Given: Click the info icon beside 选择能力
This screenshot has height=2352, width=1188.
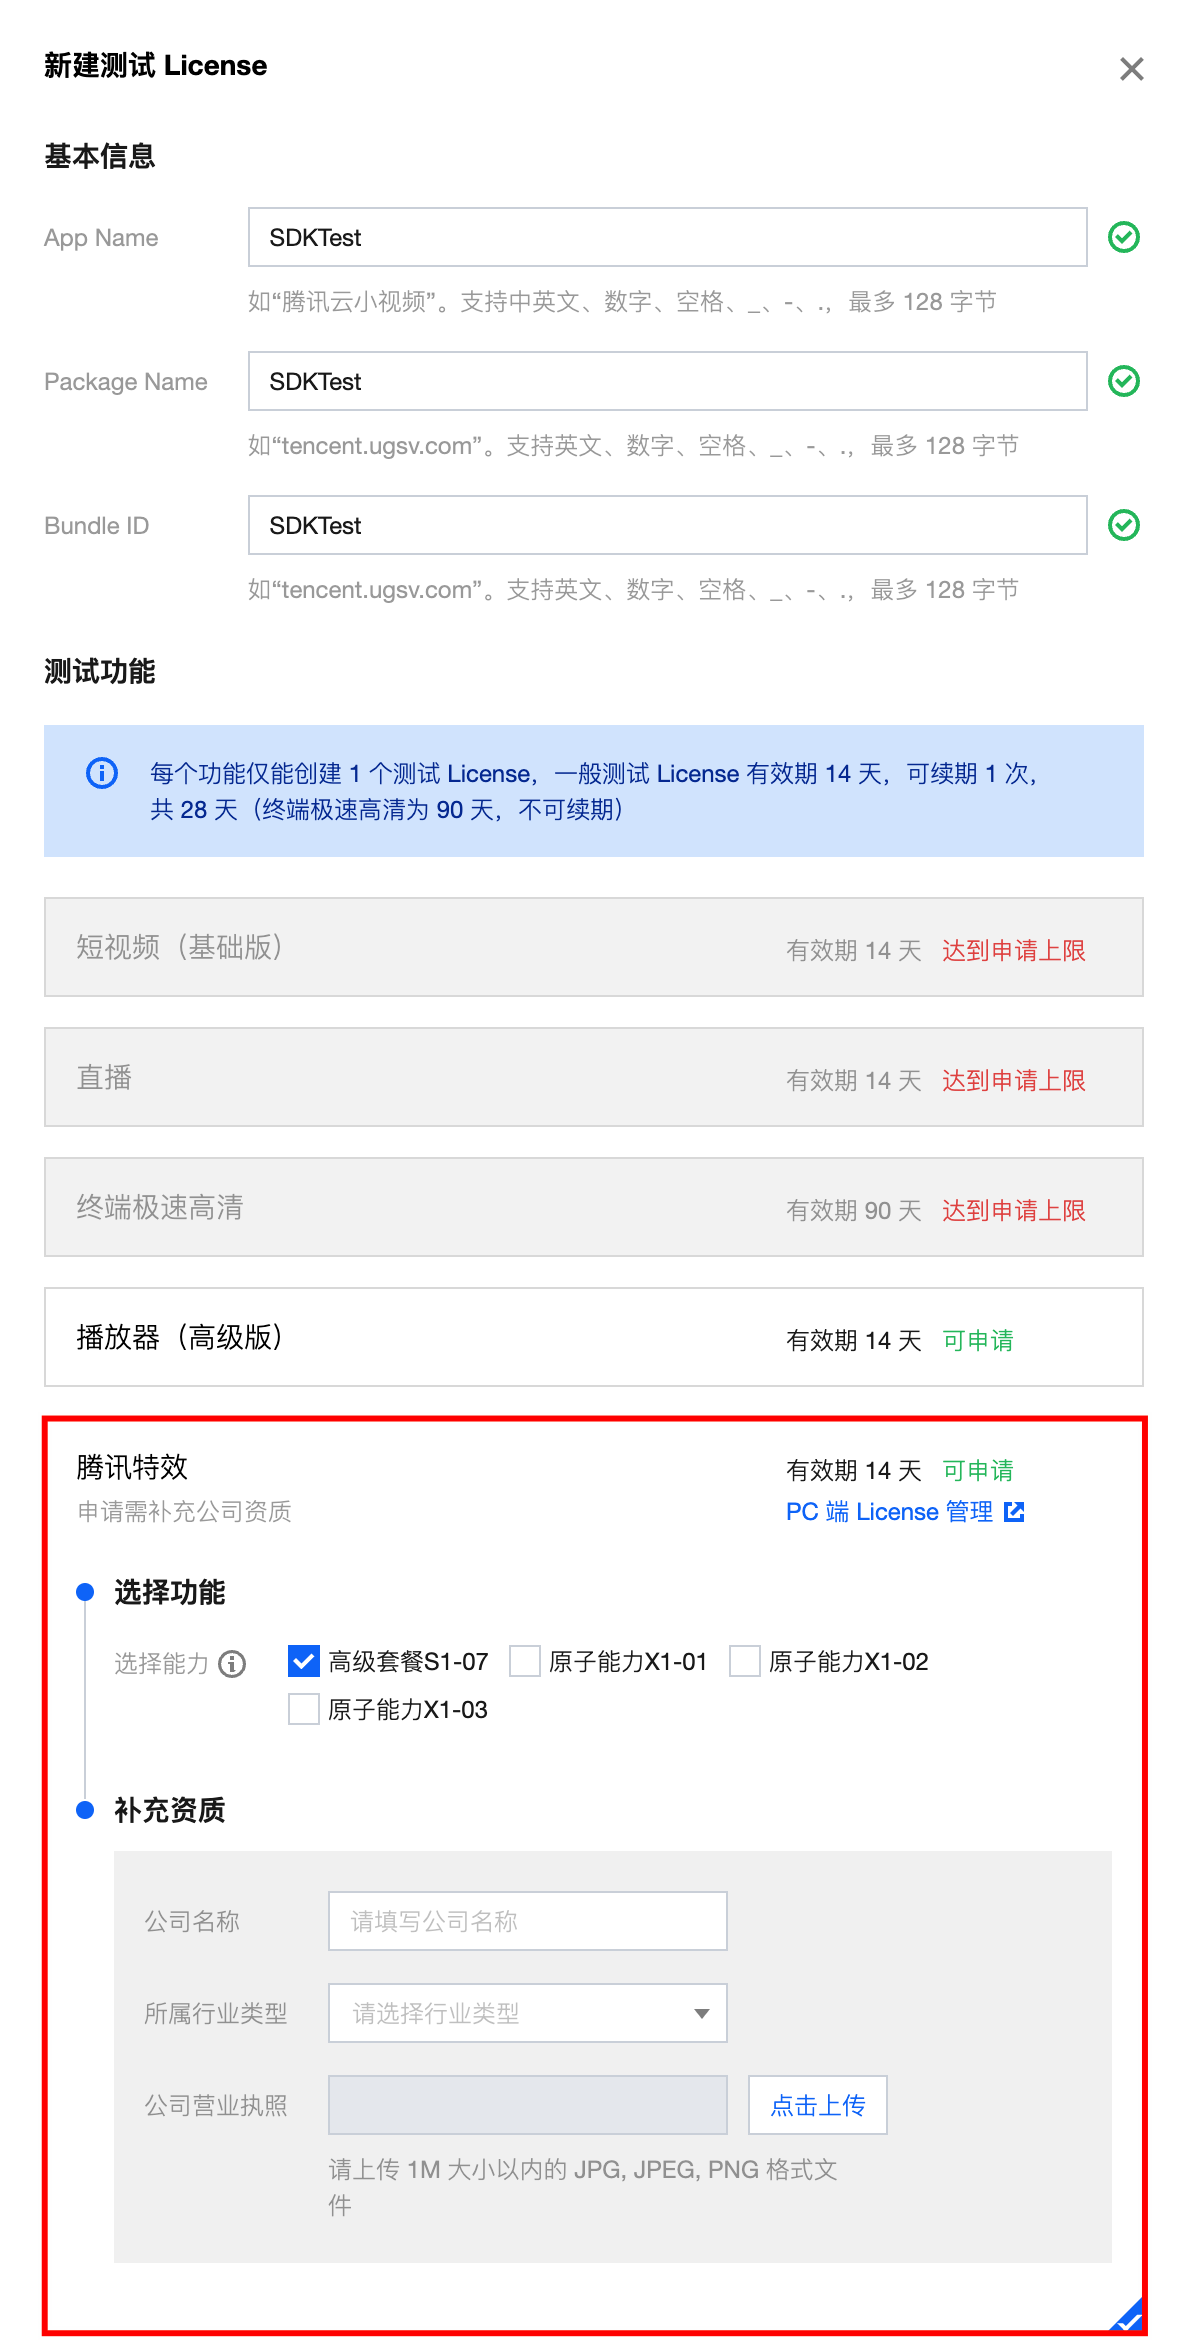Looking at the screenshot, I should pyautogui.click(x=232, y=1663).
